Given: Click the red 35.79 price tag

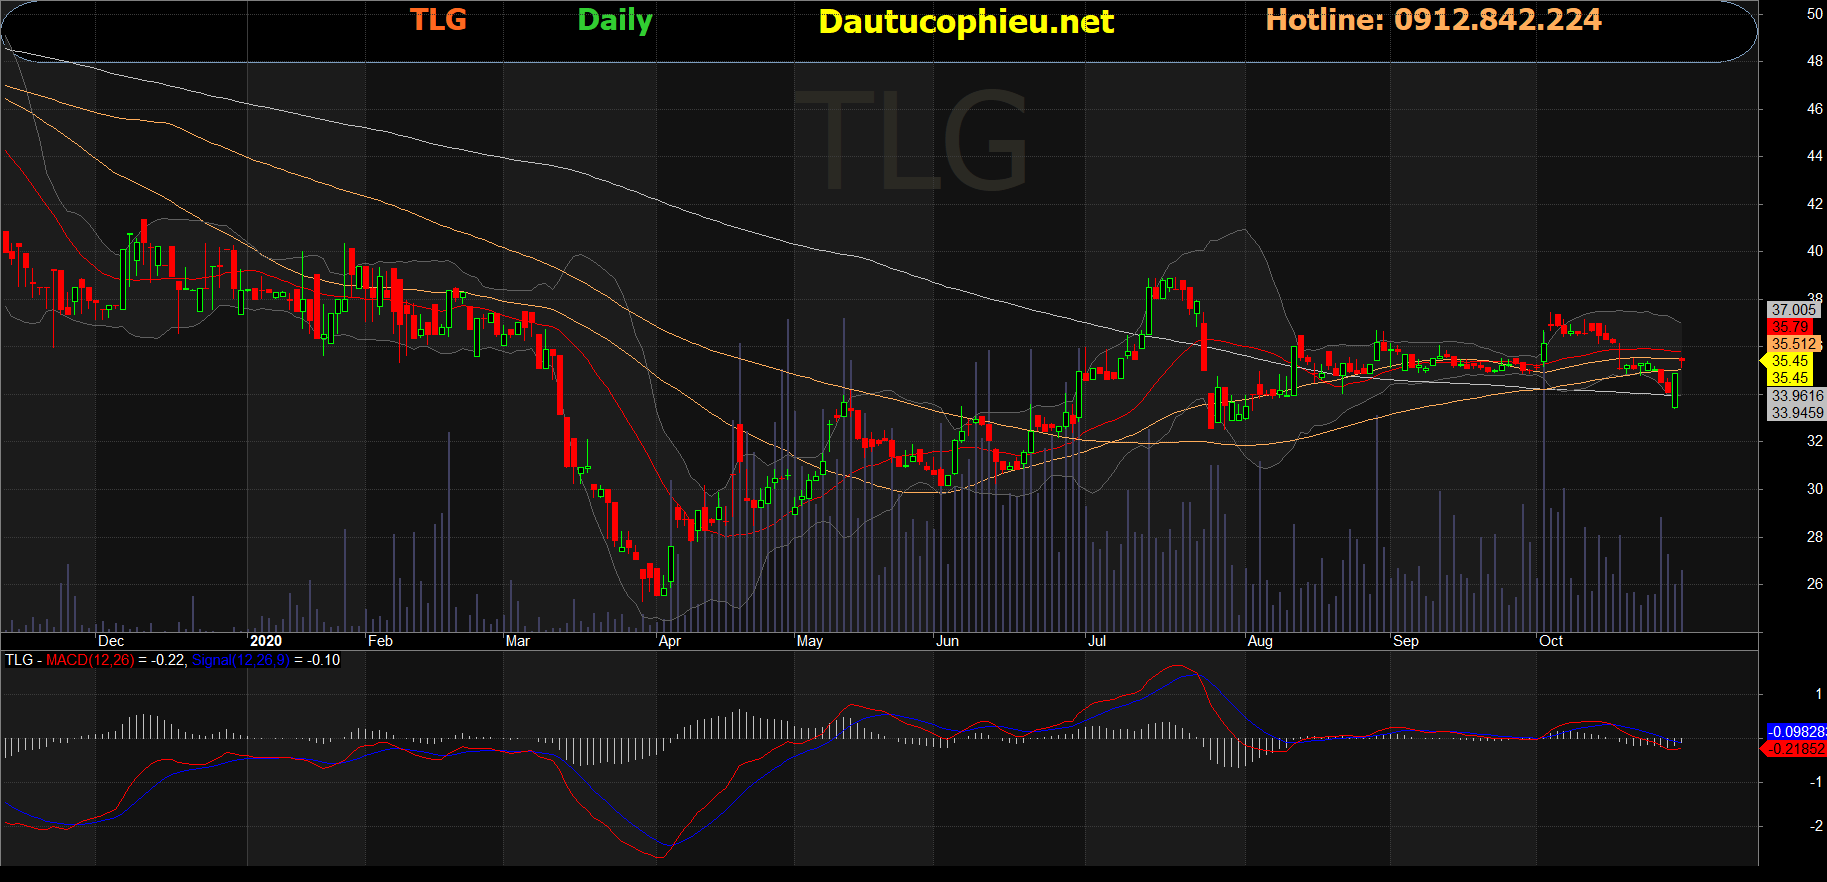Looking at the screenshot, I should click(x=1790, y=327).
